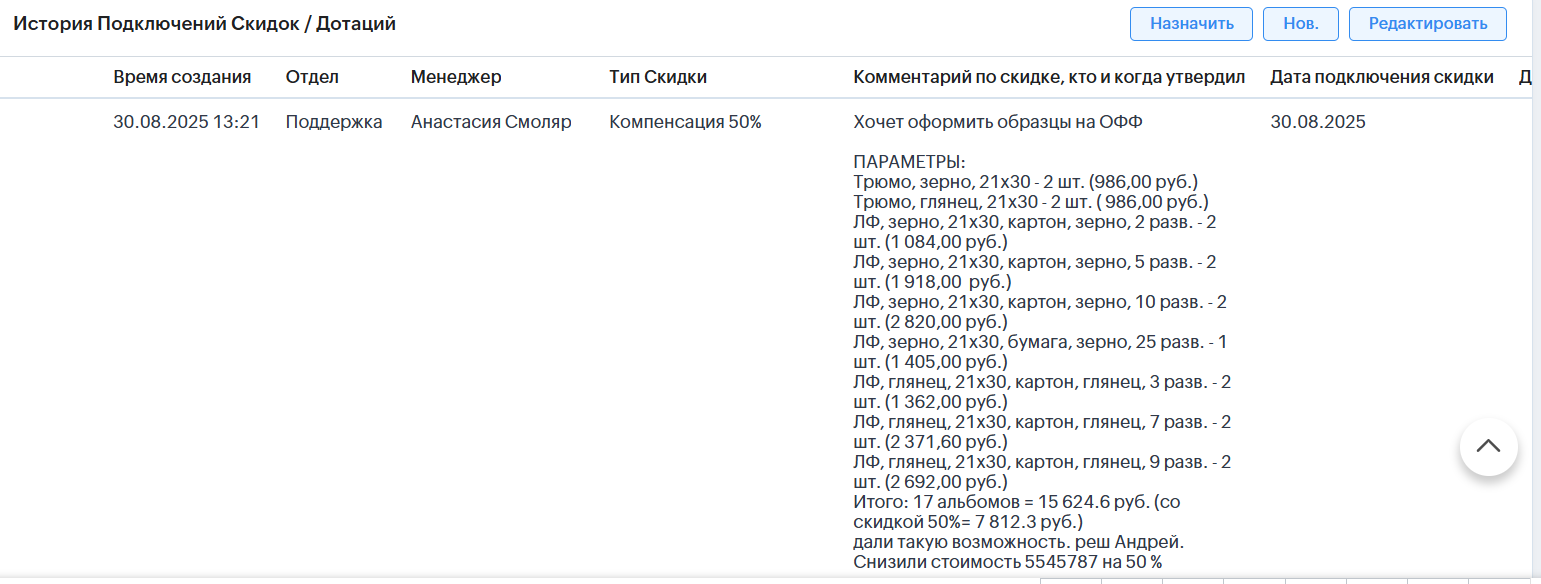Open editing with the Редактировать button

click(x=1427, y=24)
